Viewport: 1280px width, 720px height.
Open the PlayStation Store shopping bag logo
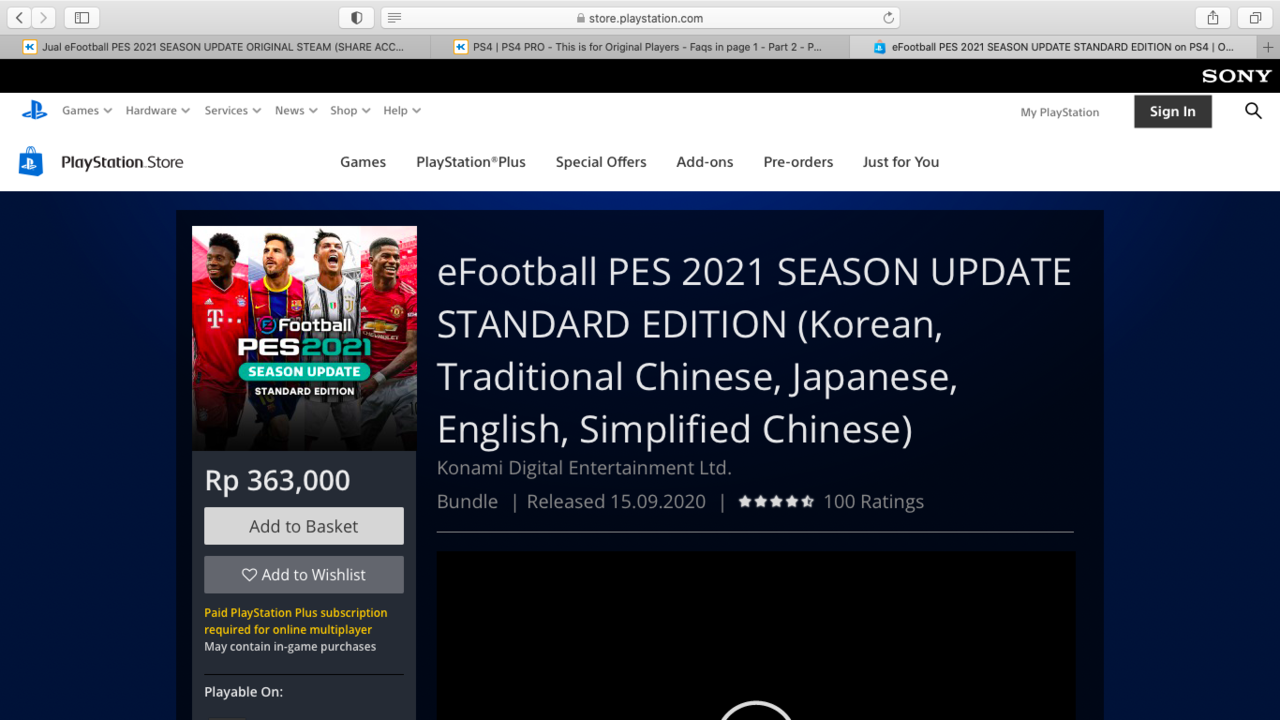coord(31,162)
